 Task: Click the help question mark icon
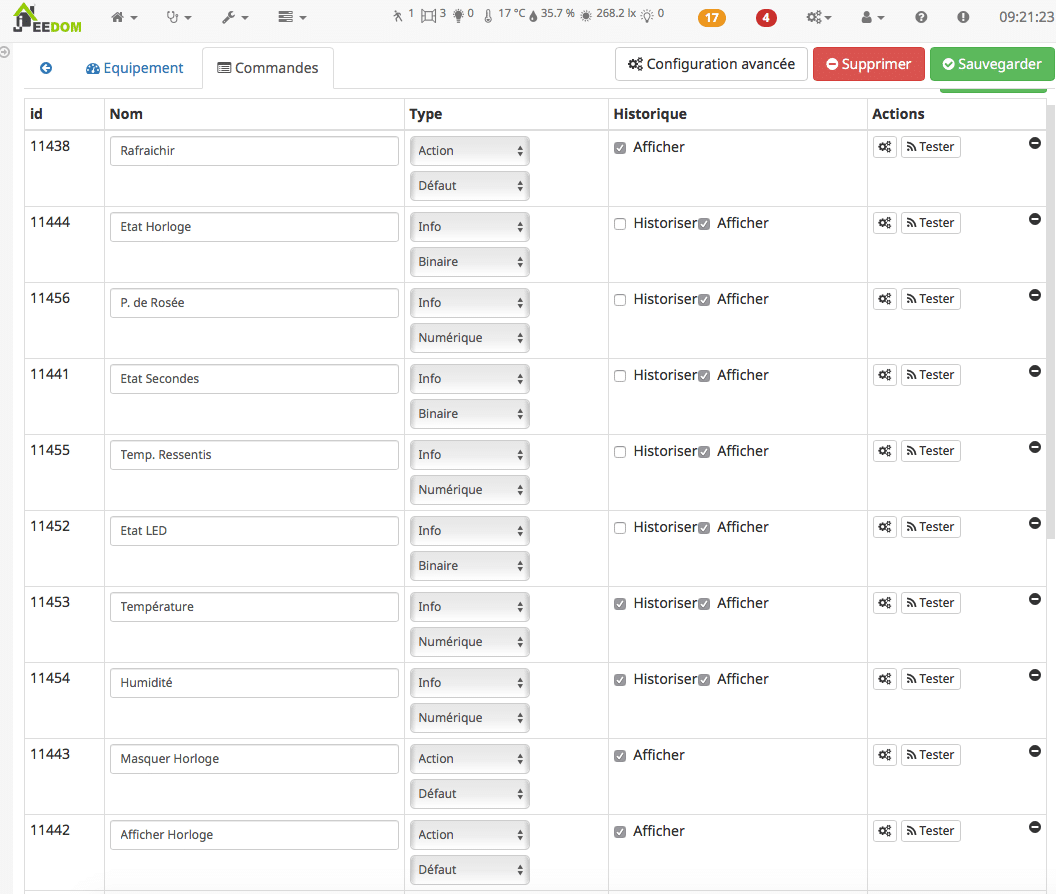click(x=921, y=17)
